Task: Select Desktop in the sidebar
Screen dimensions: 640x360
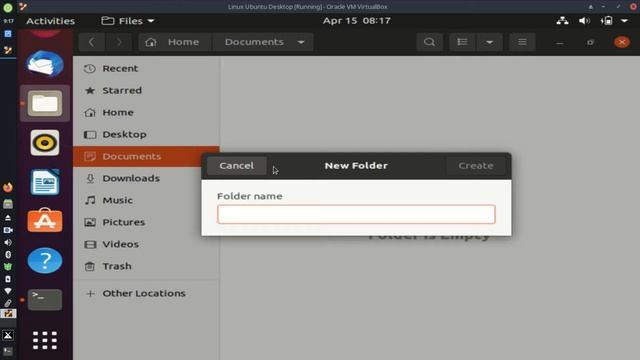Action: click(x=146, y=134)
